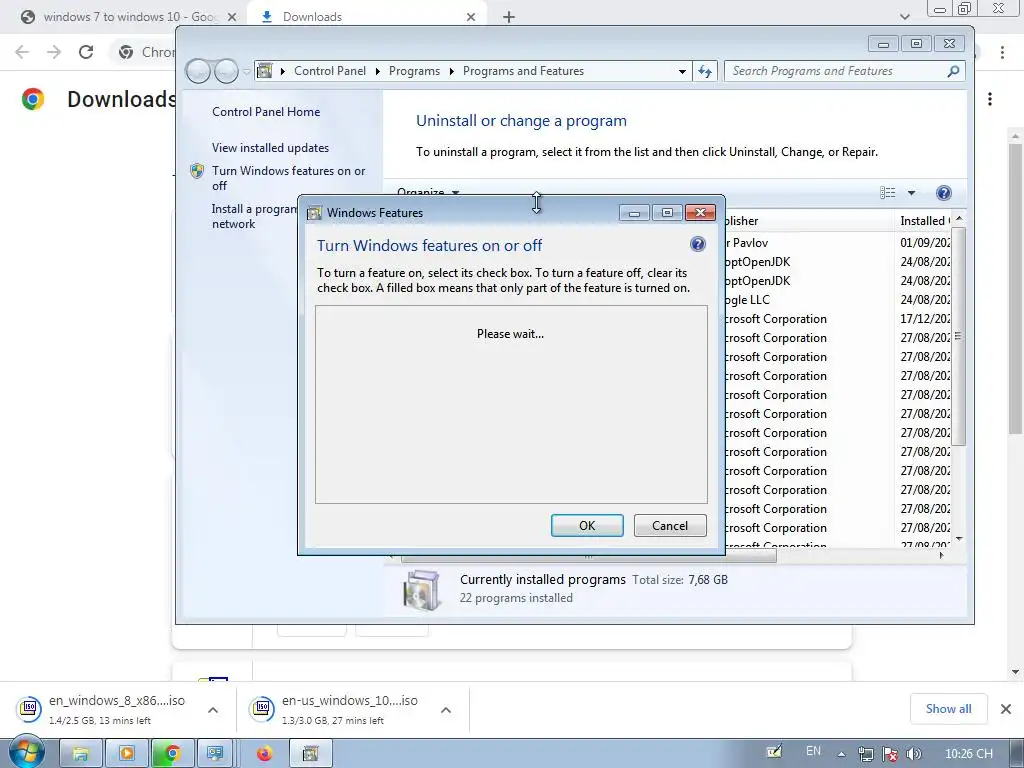Click the taskbar clock 10:26
Screen dimensions: 1024x768
tap(968, 754)
